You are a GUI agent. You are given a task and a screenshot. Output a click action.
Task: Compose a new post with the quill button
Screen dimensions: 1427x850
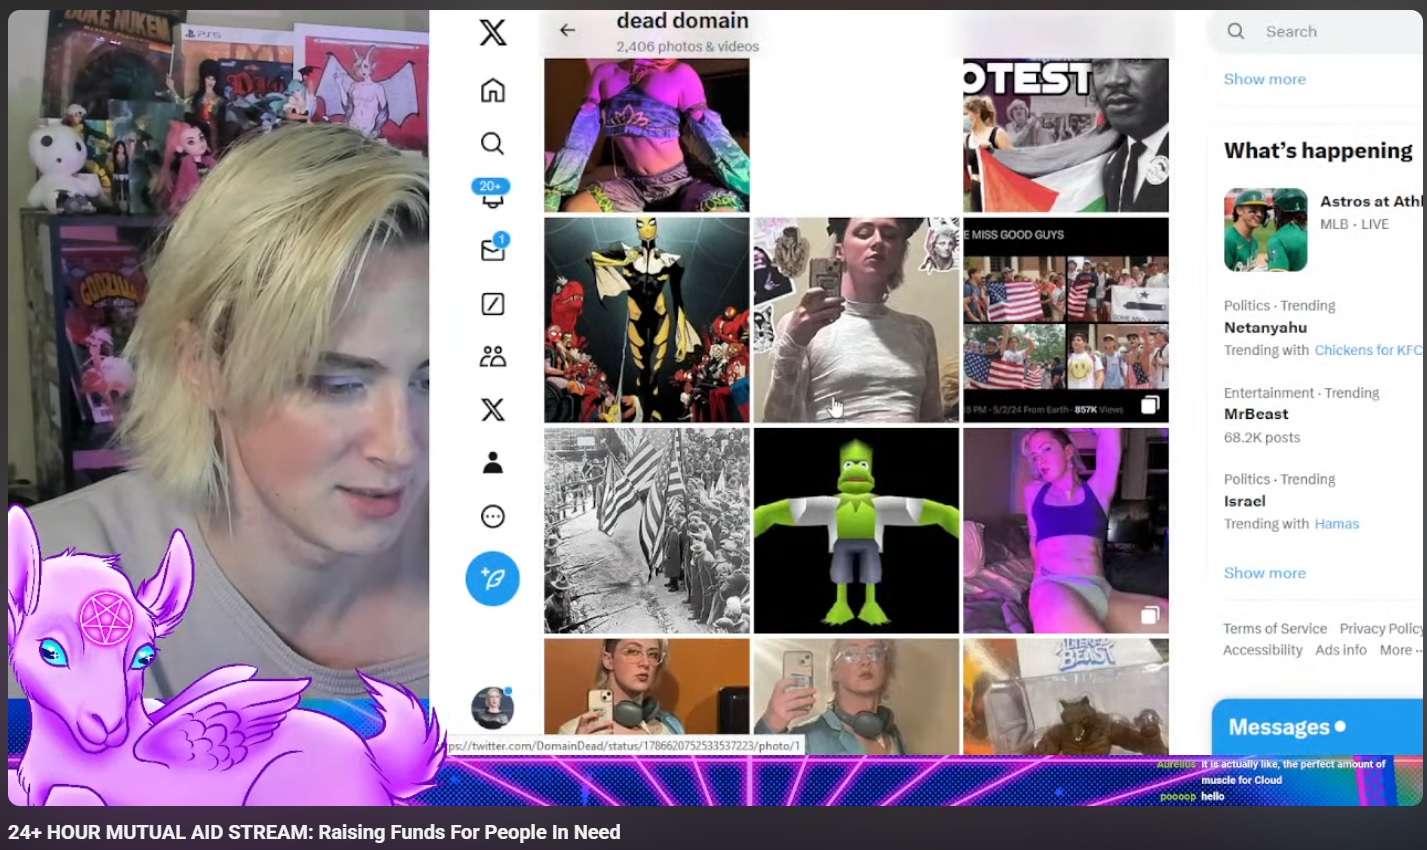pos(492,578)
